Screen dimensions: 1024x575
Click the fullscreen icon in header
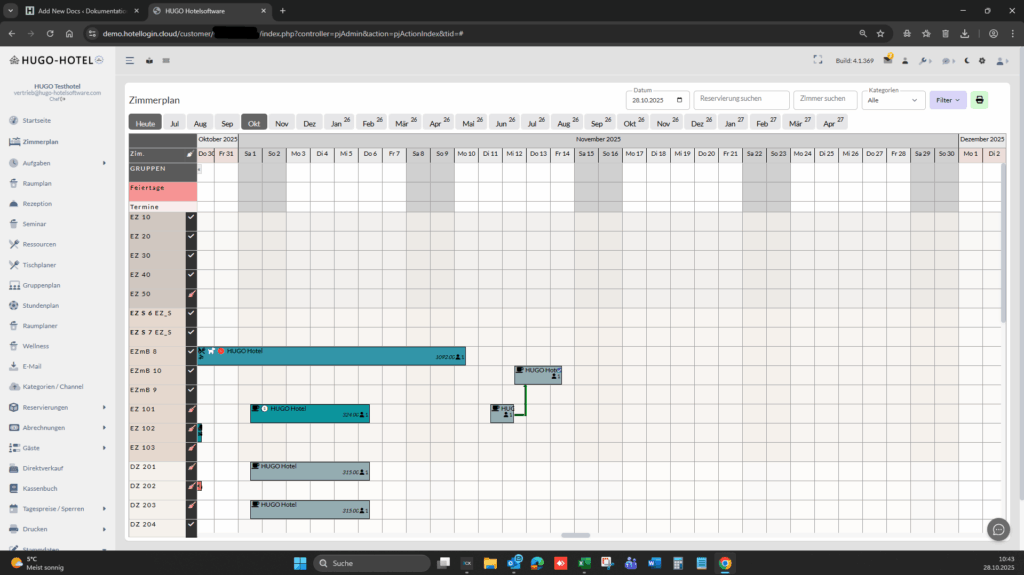point(818,60)
